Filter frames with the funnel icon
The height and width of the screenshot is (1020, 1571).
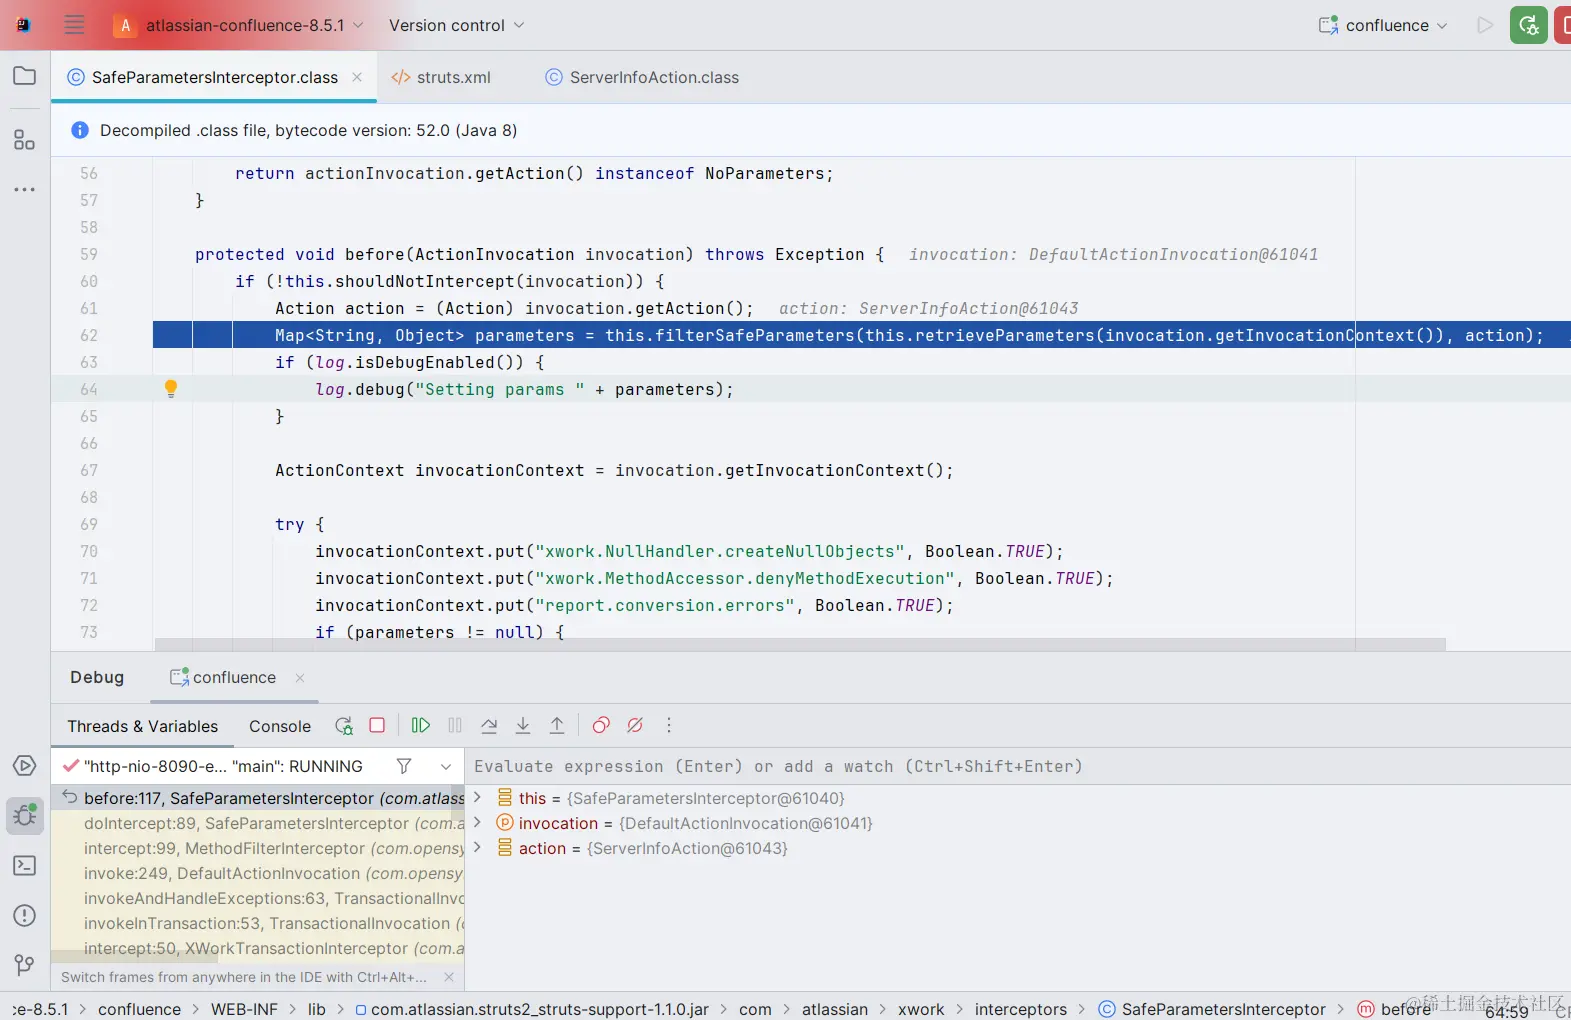click(404, 766)
